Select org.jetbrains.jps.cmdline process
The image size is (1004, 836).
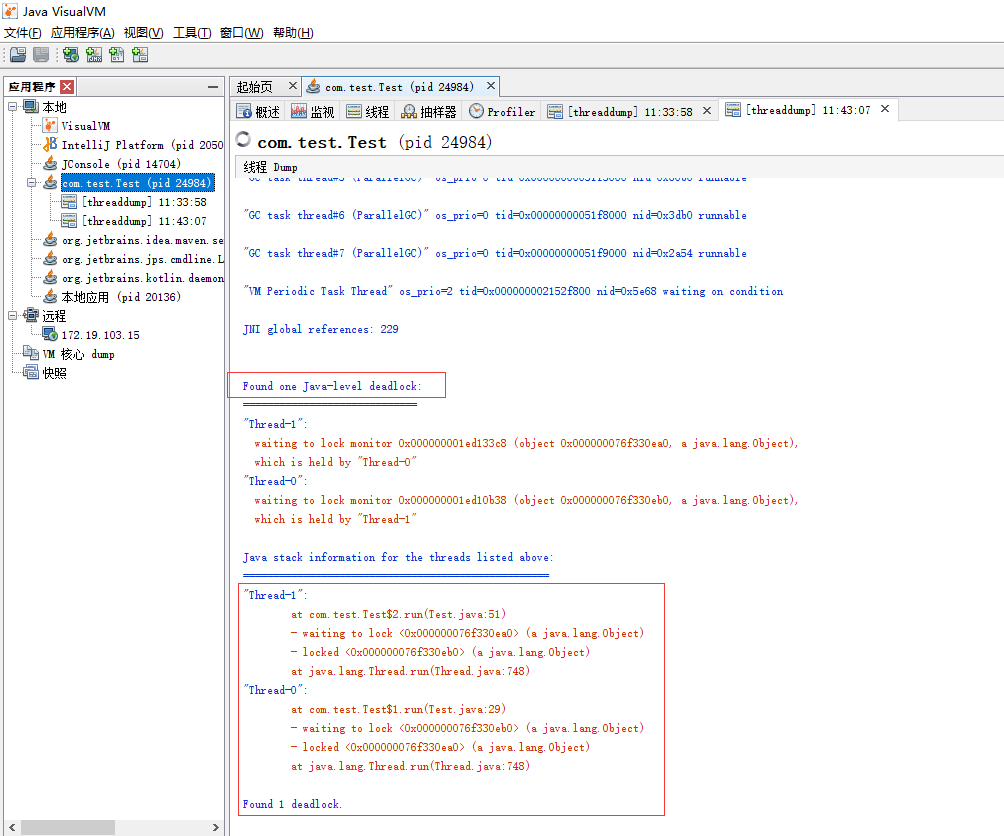coord(142,259)
